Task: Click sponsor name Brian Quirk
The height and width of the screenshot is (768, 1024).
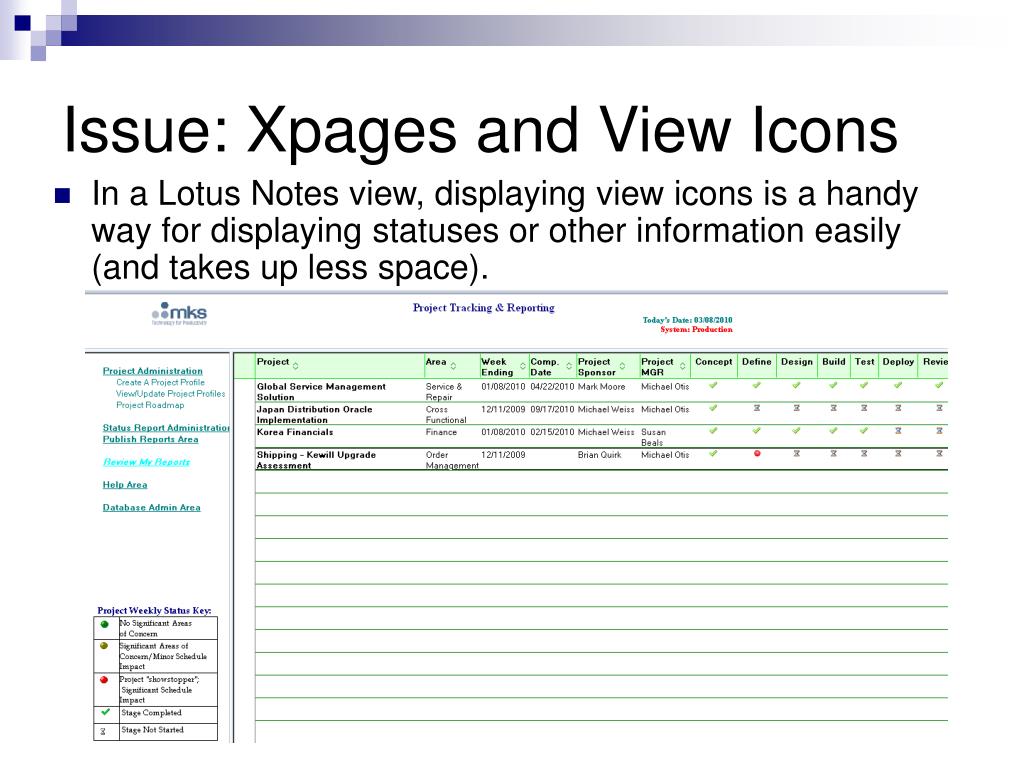Action: [600, 455]
